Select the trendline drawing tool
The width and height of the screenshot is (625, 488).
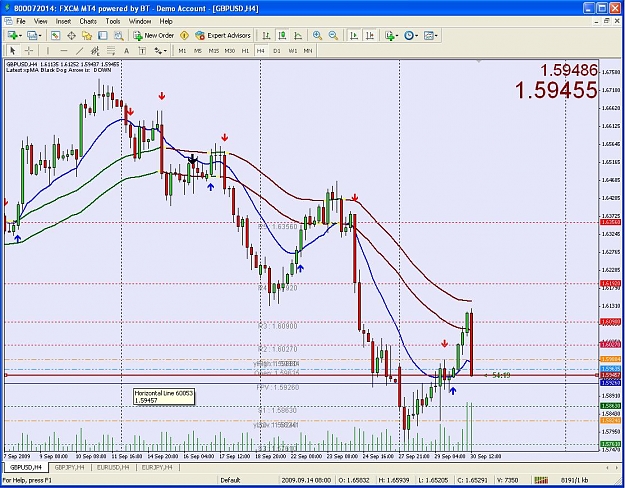[79, 51]
